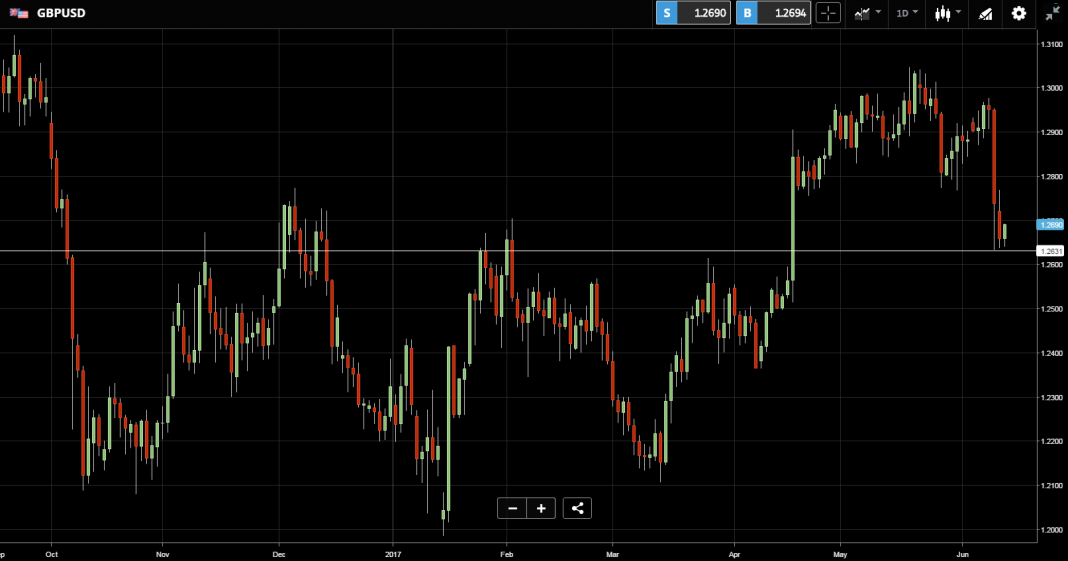Zoom out the chart with minus button
This screenshot has height=561, width=1068.
coord(512,508)
